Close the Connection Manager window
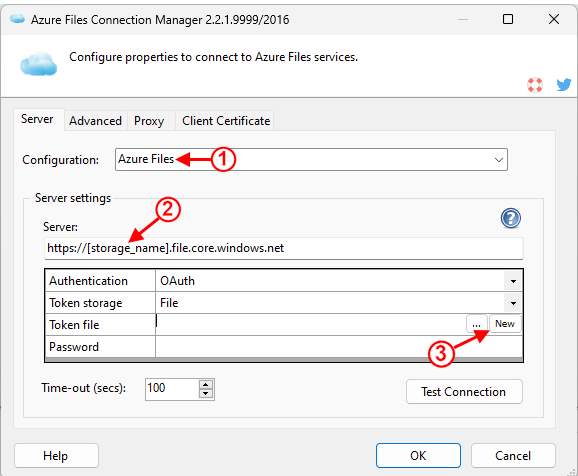 [554, 19]
